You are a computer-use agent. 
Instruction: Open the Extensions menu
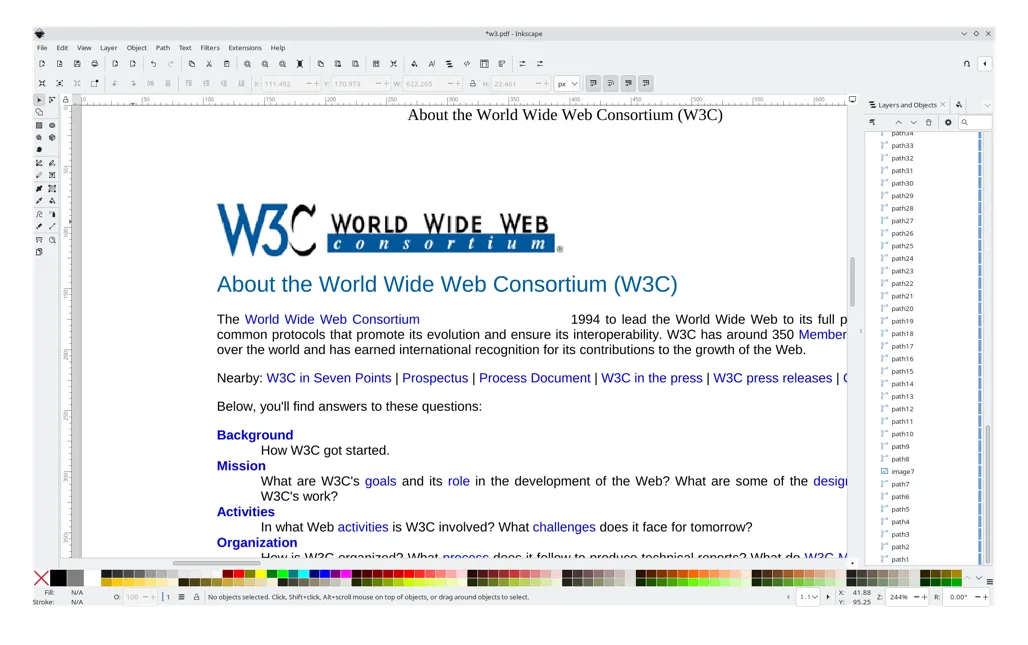[244, 48]
